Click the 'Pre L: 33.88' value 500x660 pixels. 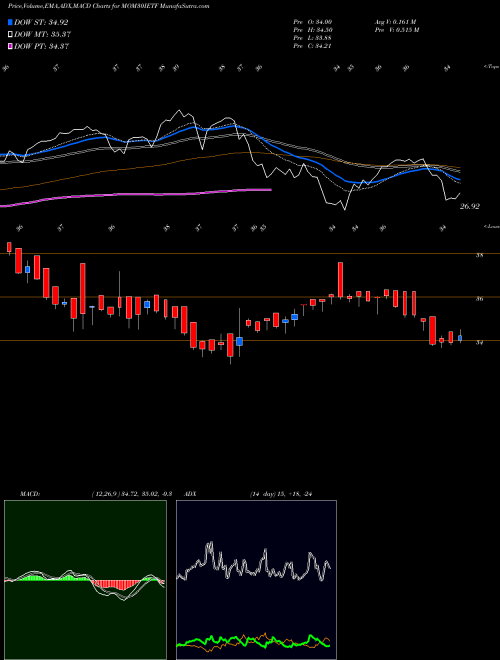(313, 38)
